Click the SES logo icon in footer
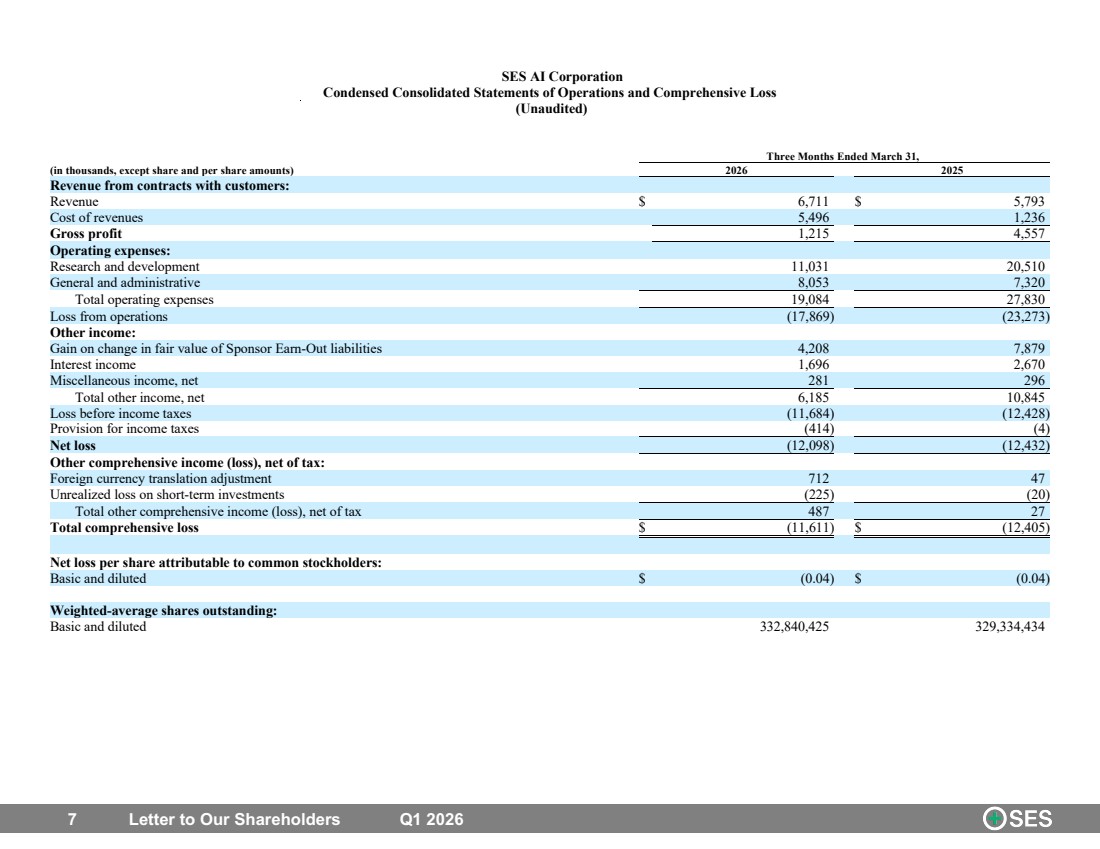The width and height of the screenshot is (1100, 849). pyautogui.click(x=1017, y=819)
